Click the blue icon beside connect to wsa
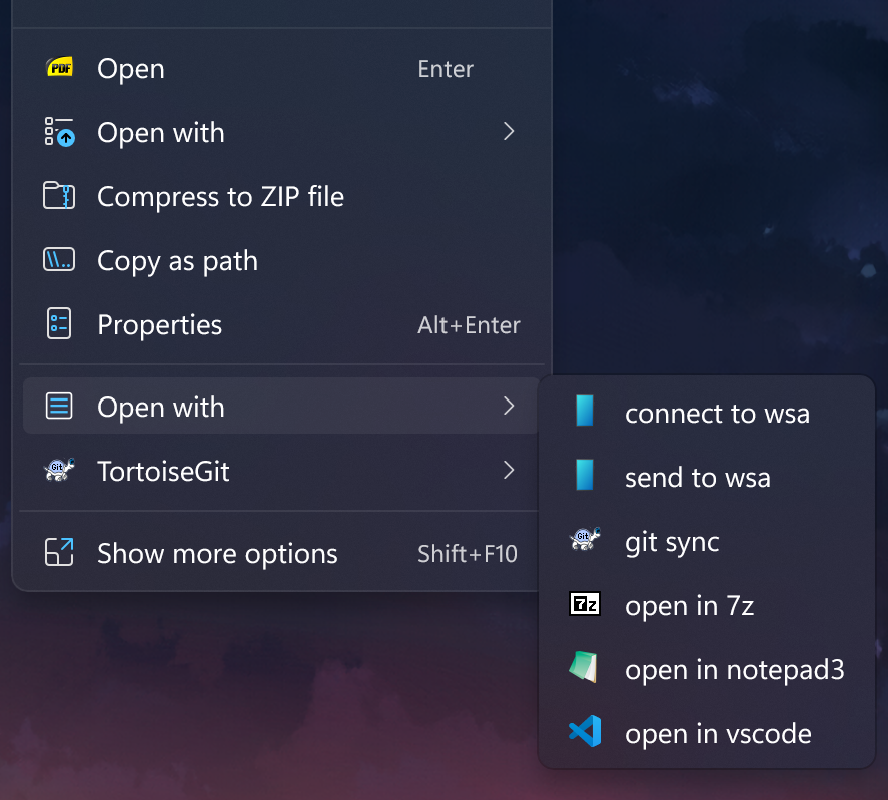The image size is (888, 800). coord(584,411)
